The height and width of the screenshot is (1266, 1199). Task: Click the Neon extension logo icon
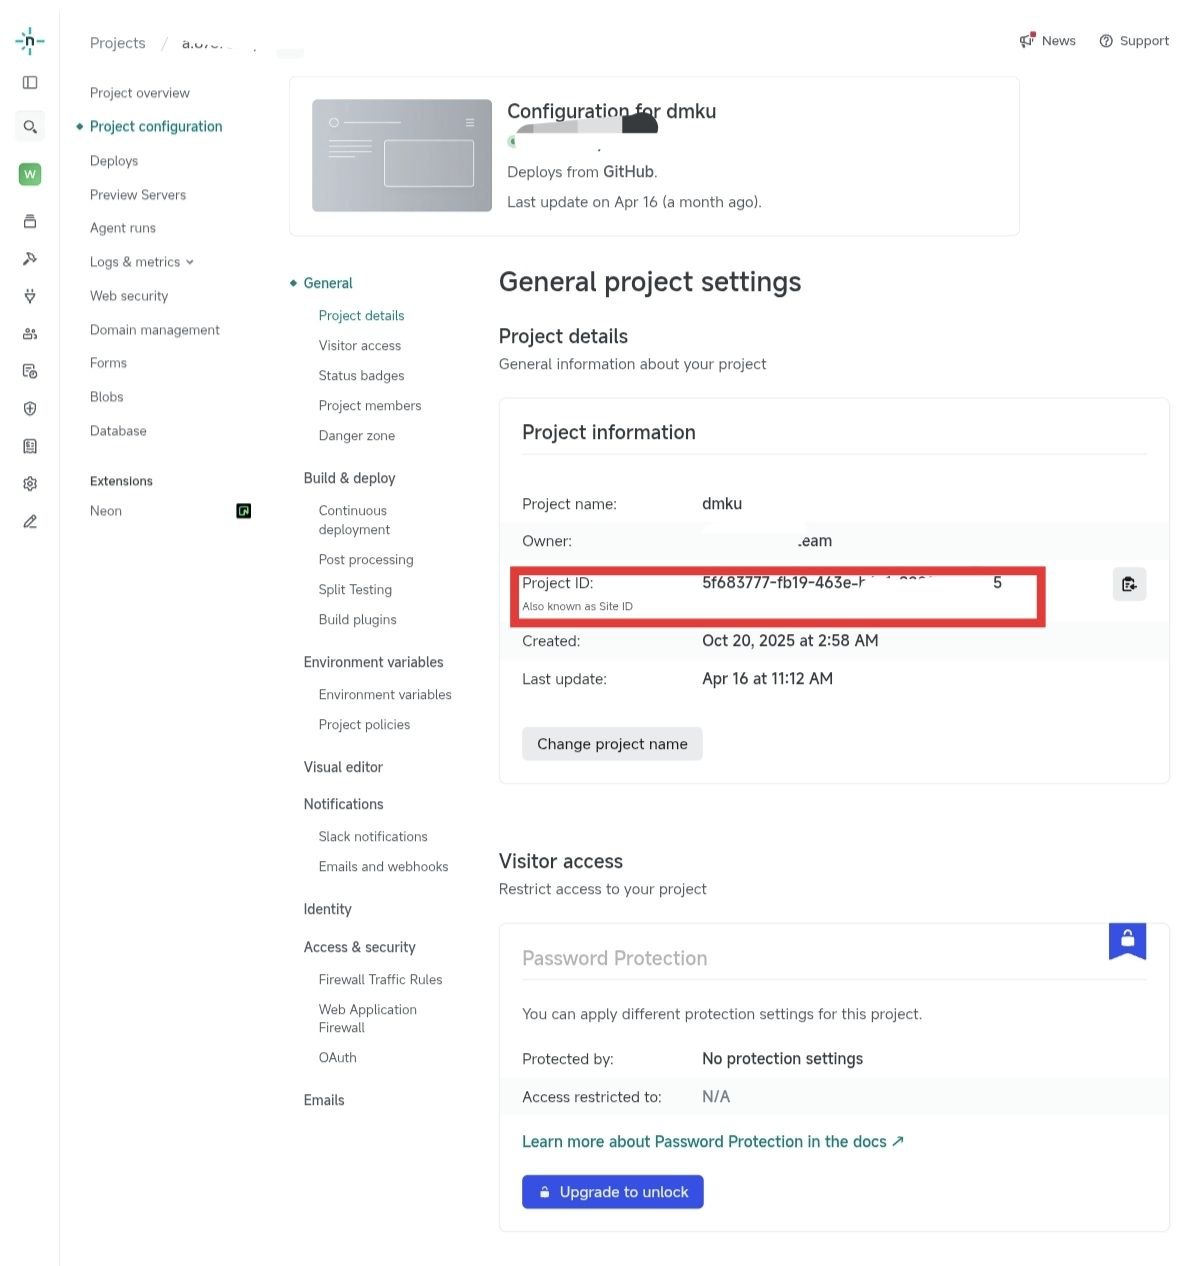click(x=243, y=511)
